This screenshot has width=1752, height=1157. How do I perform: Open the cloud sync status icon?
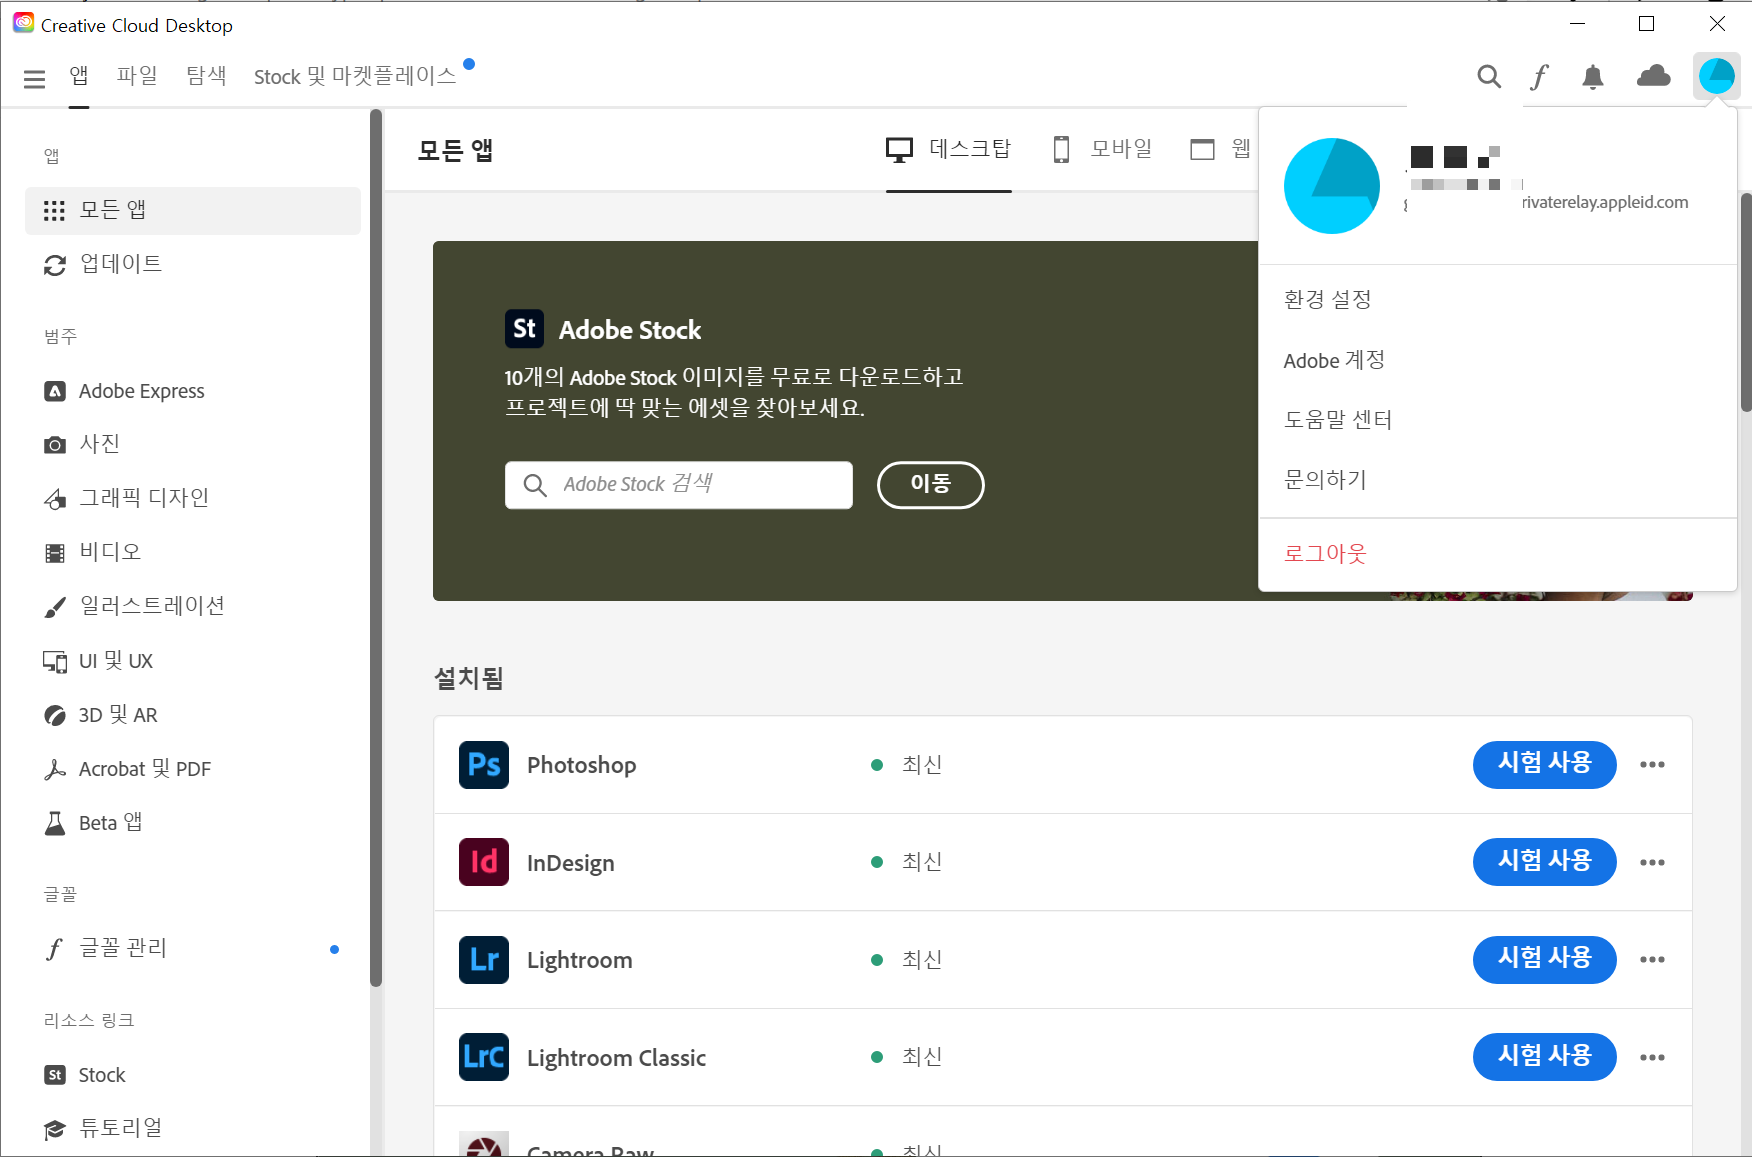point(1654,76)
